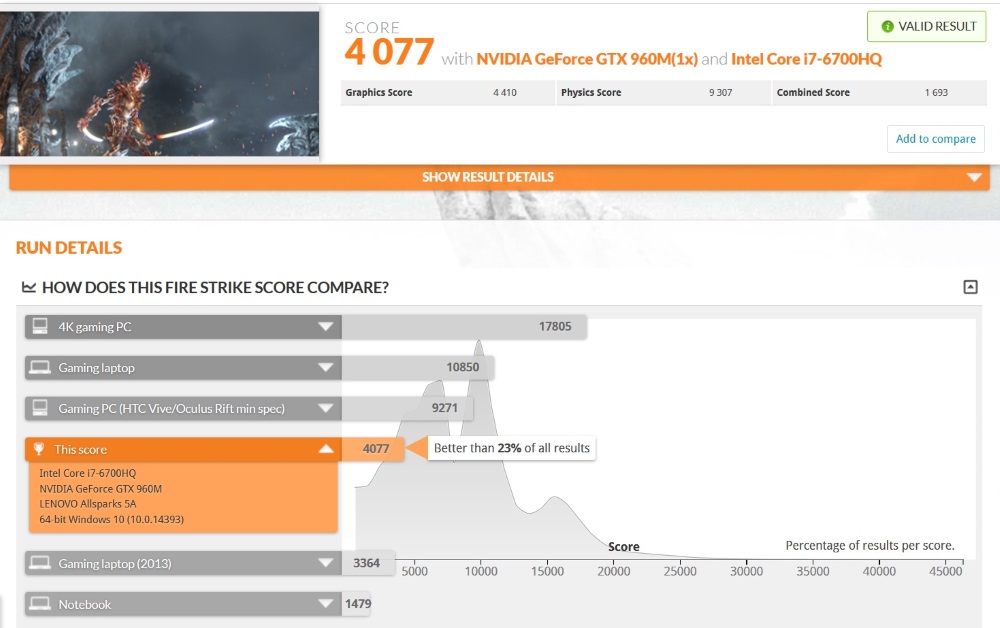The height and width of the screenshot is (628, 1000).
Task: Click the info icon in Valid Result
Action: click(886, 26)
